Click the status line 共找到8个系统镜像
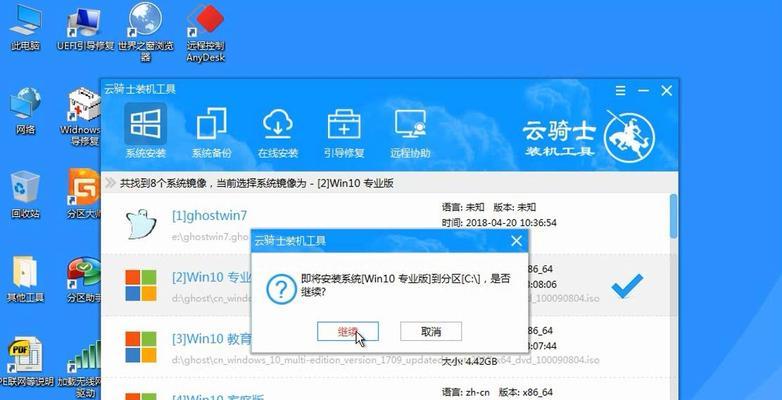 point(257,184)
